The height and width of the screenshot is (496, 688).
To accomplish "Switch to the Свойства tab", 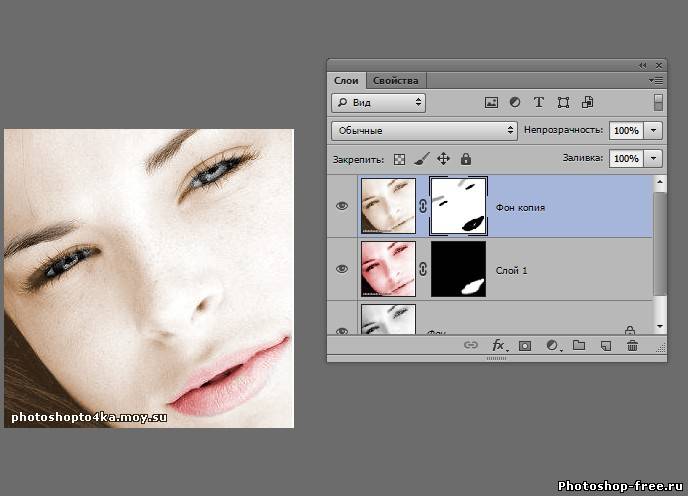I will click(x=397, y=80).
